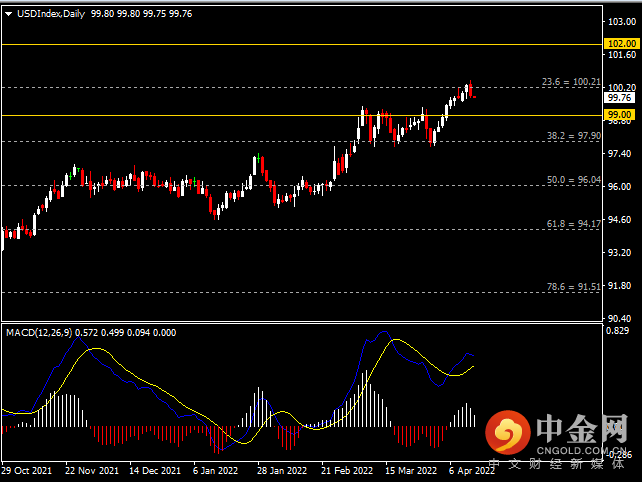Select the 102.00 yellow price label
Screen dimensions: 642x482
coord(622,43)
